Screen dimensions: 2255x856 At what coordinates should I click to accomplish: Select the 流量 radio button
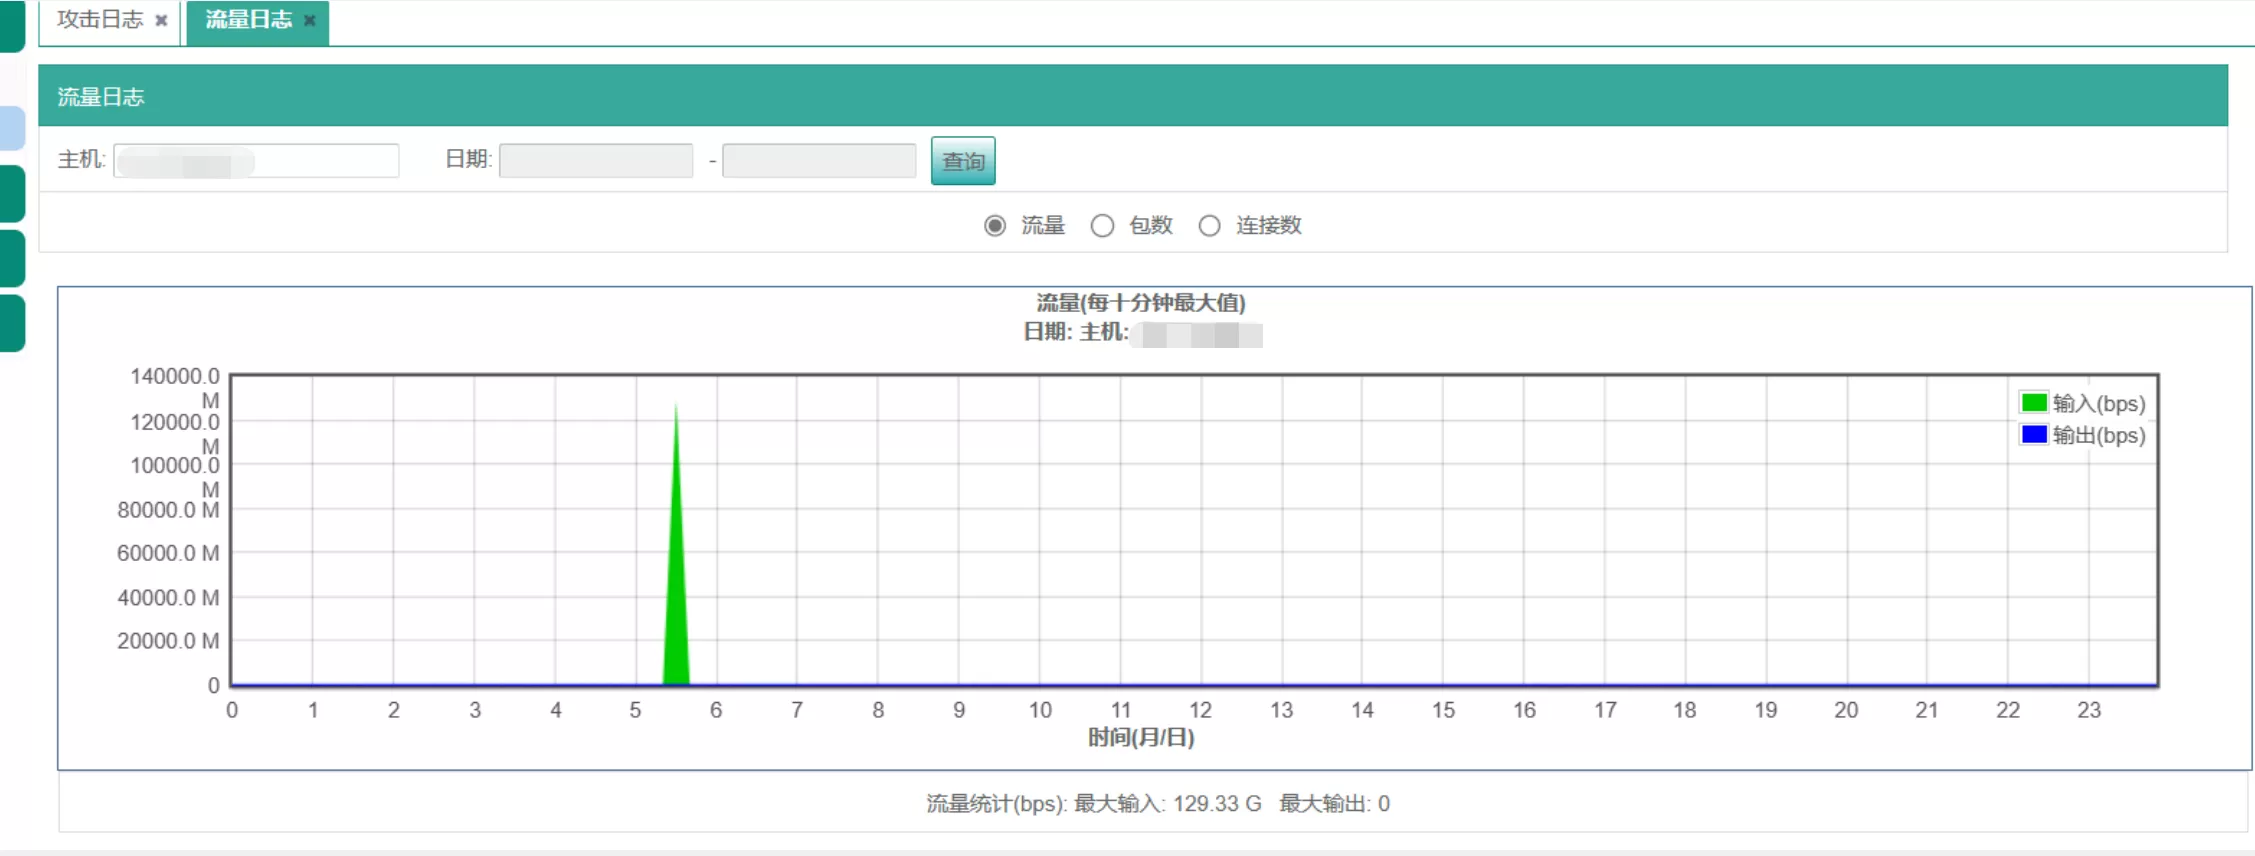[994, 226]
